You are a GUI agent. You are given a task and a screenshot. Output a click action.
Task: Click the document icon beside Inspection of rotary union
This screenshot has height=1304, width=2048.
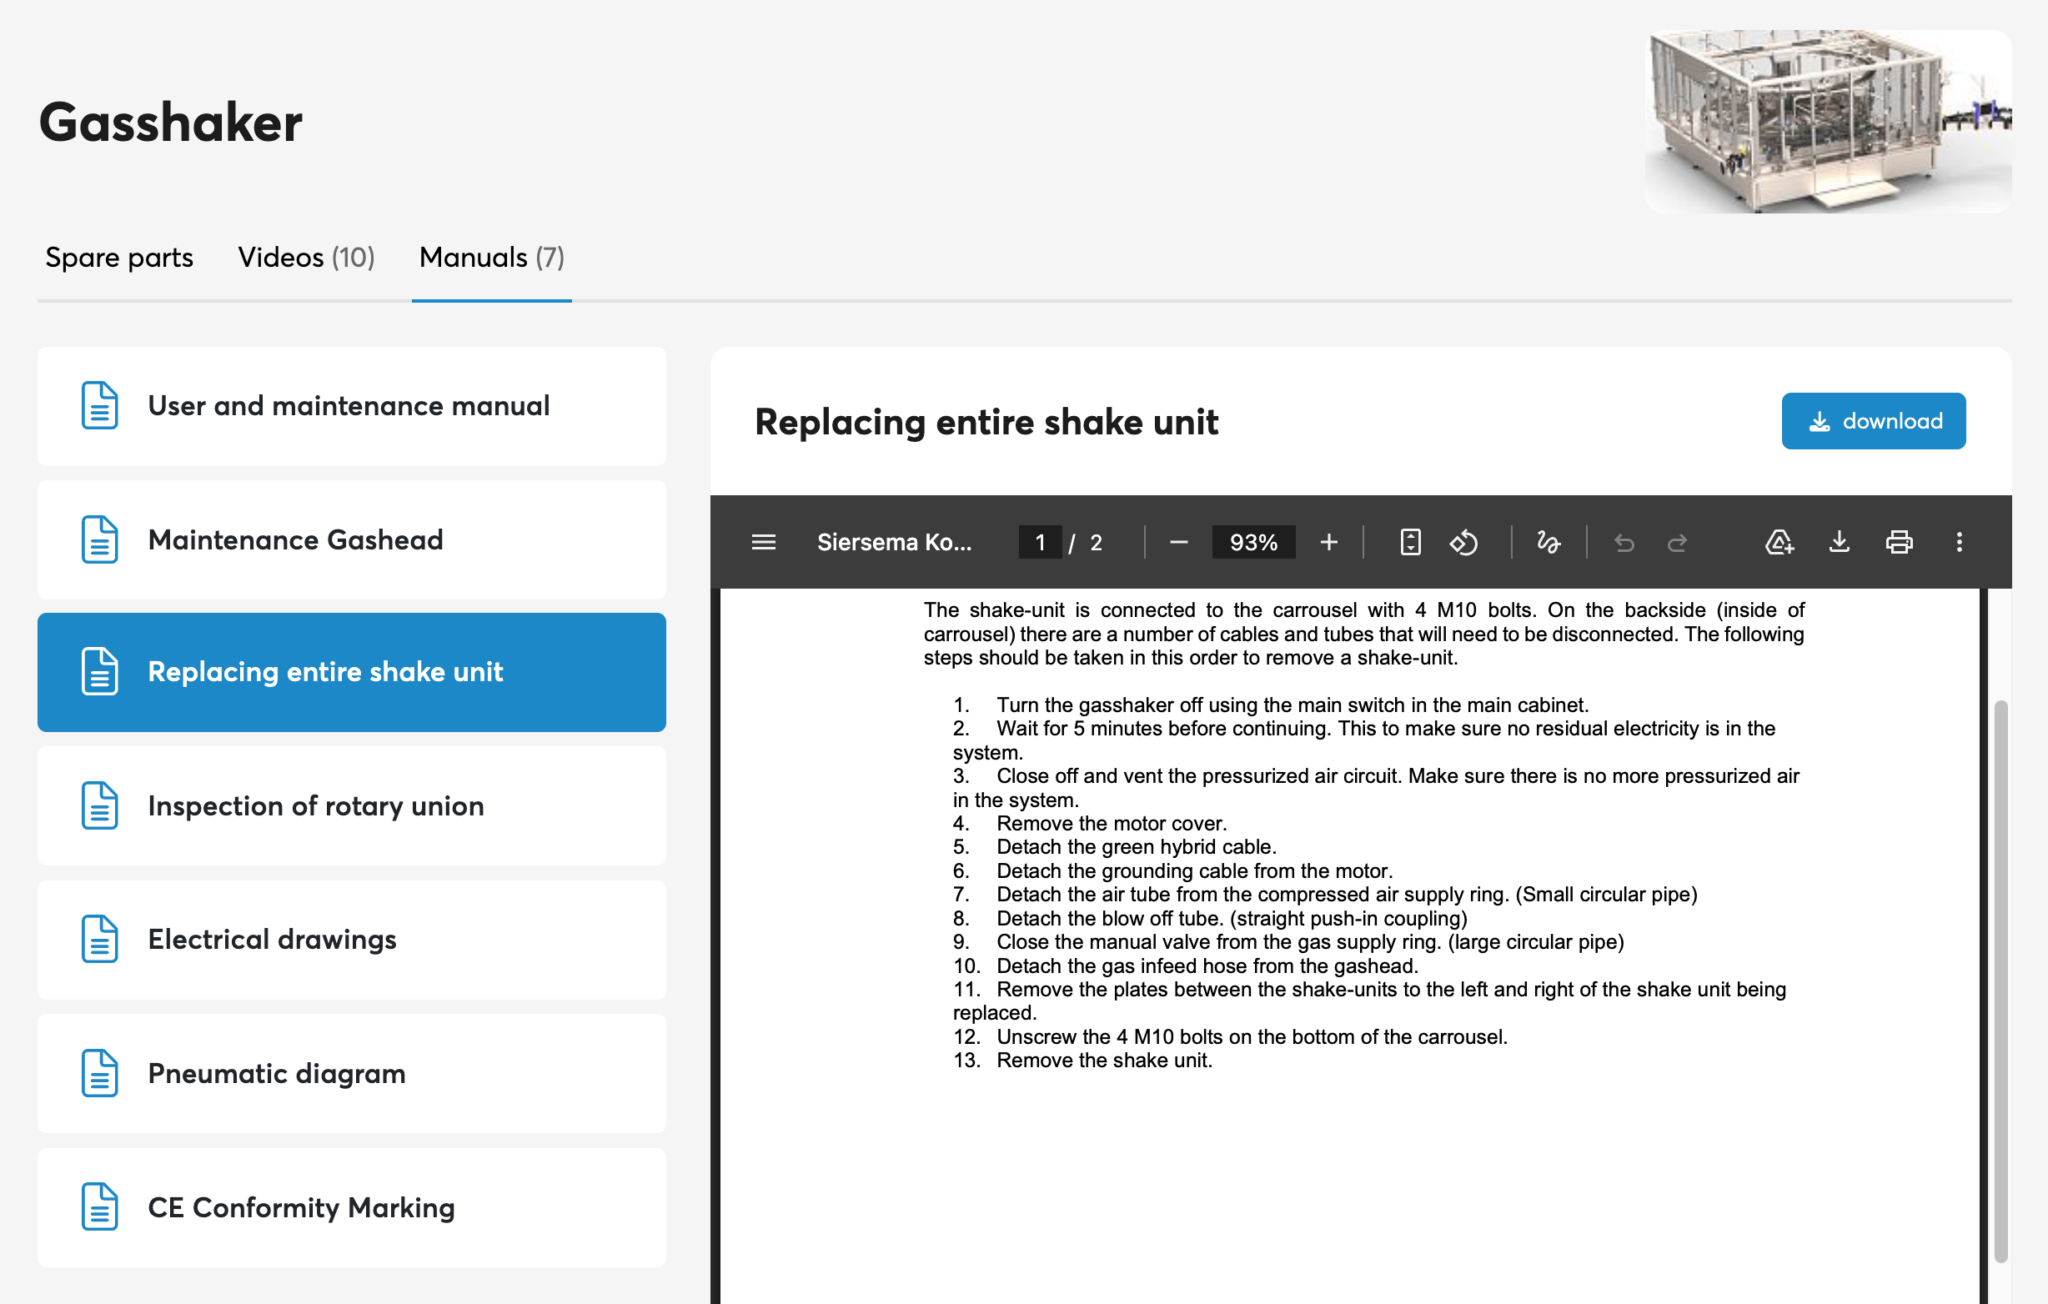point(99,805)
